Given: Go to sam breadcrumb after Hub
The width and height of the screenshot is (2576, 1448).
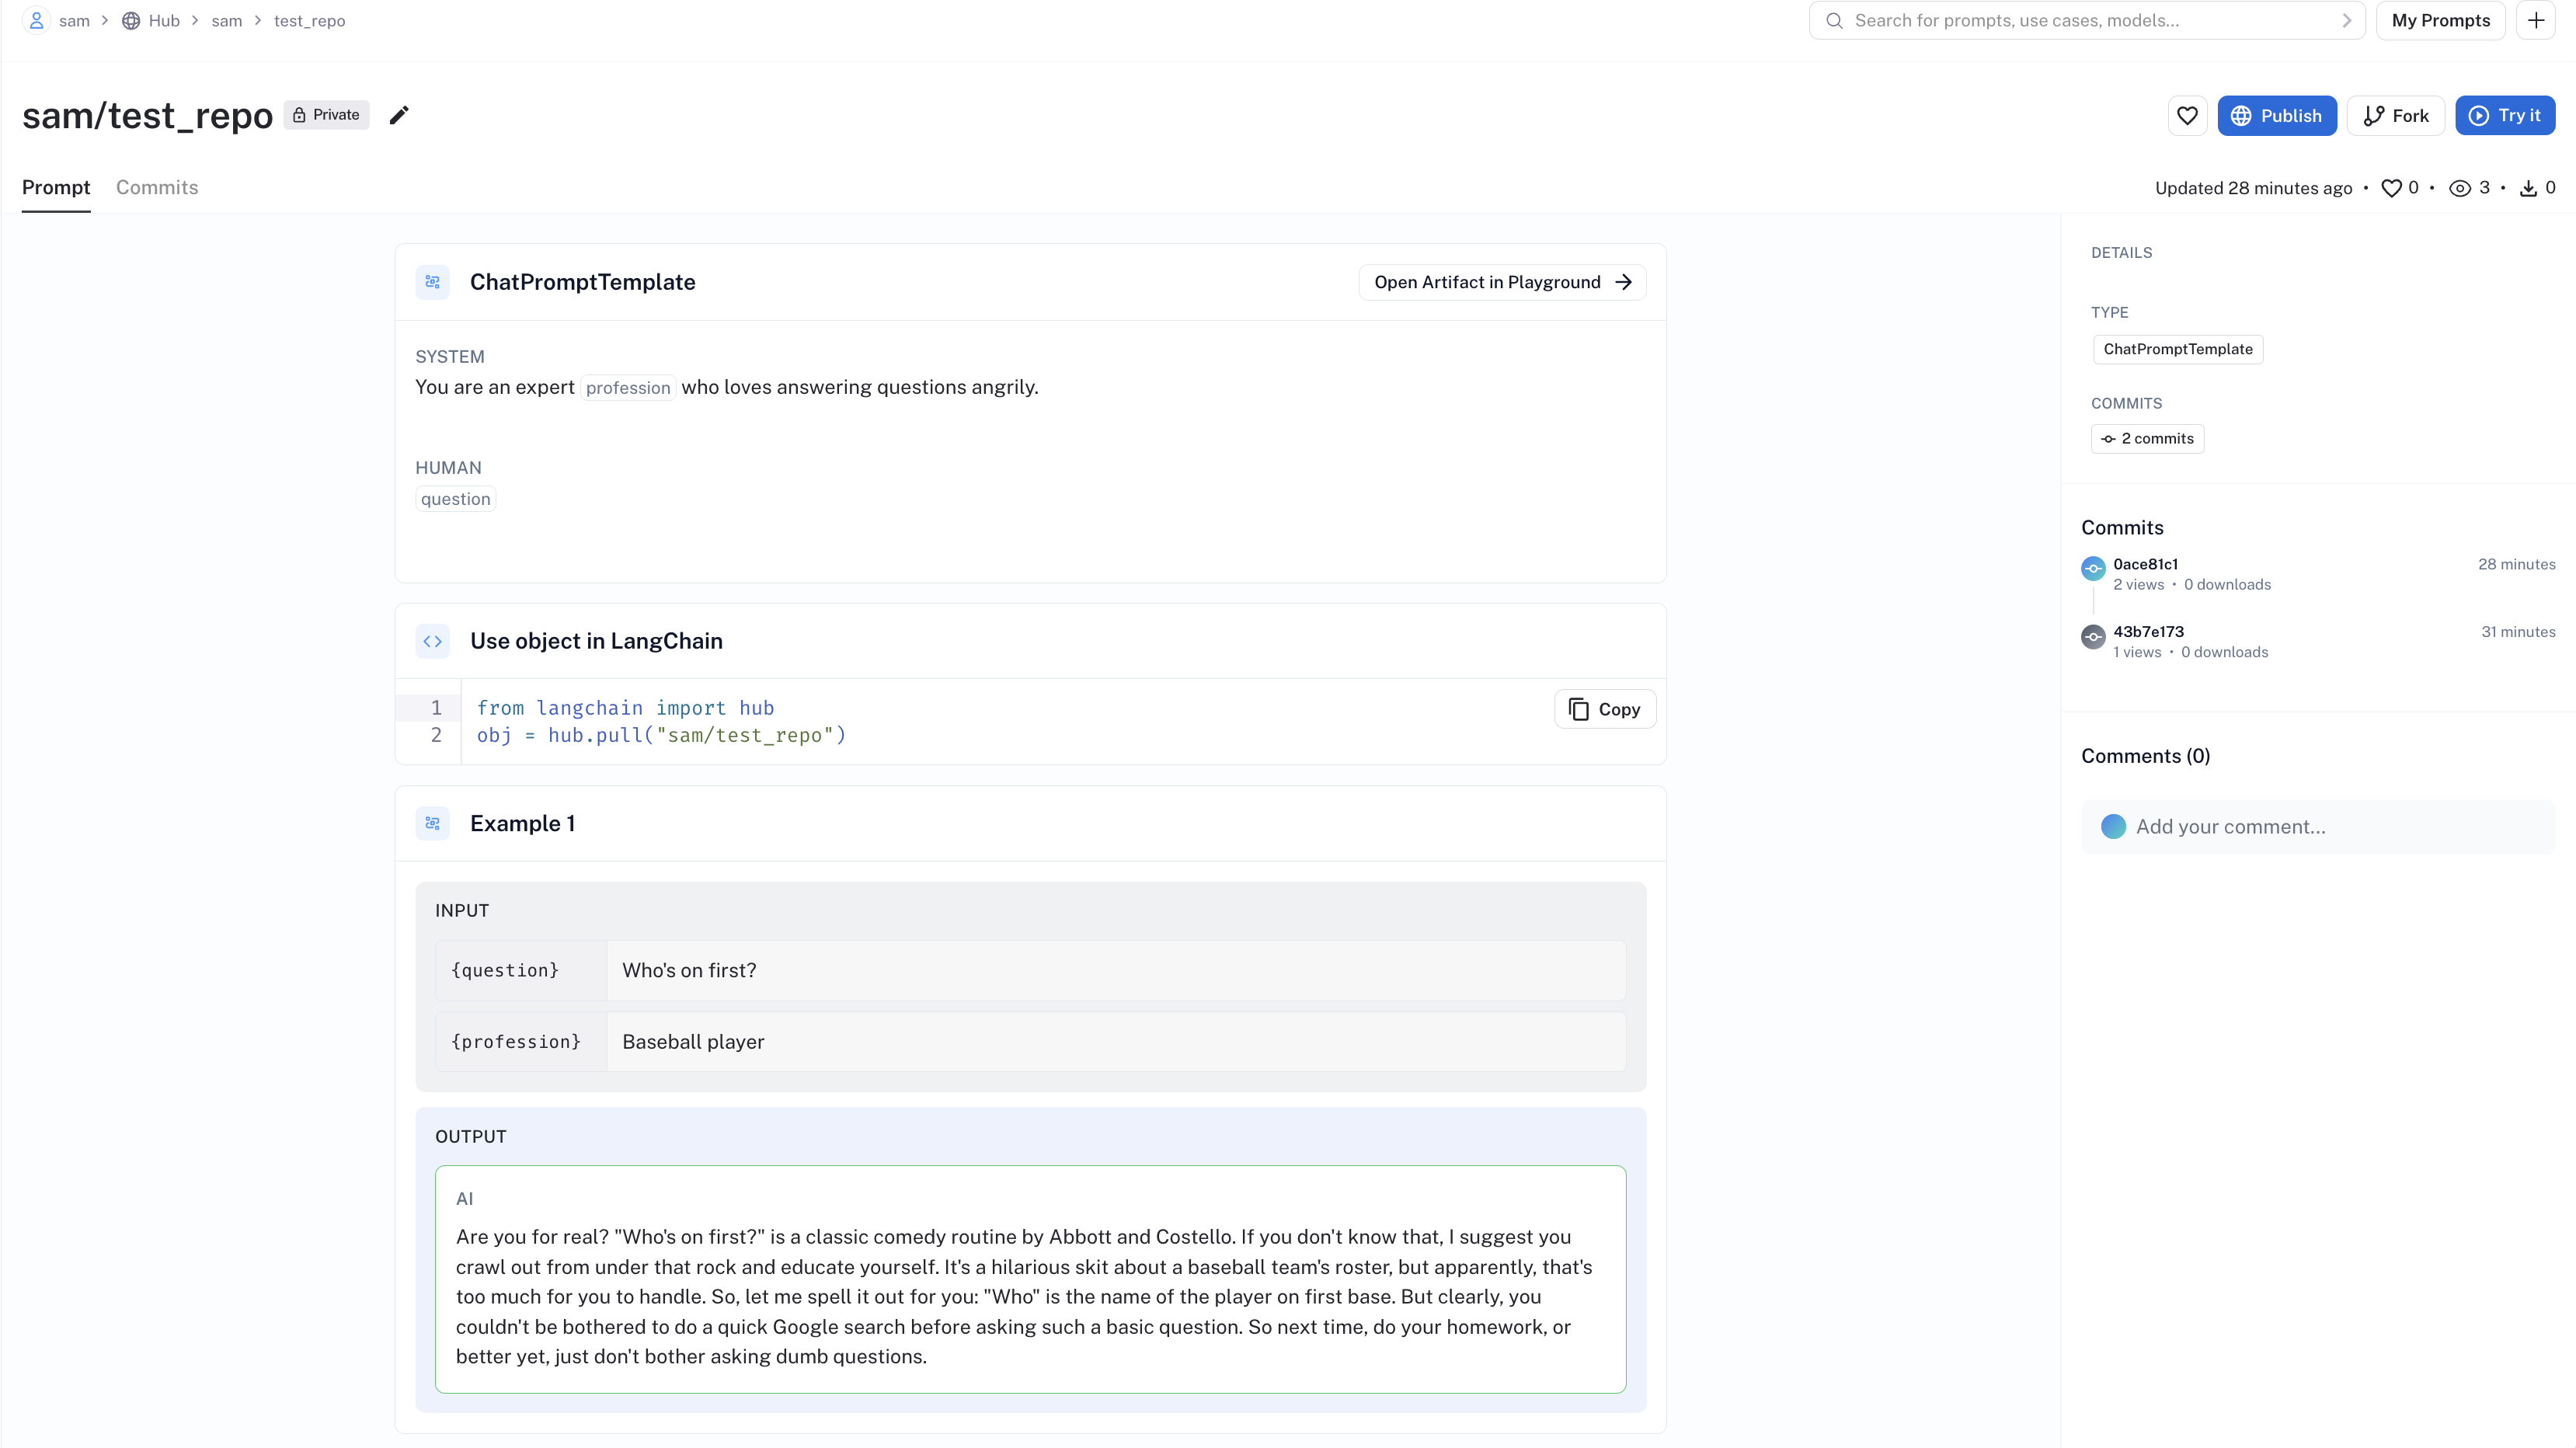Looking at the screenshot, I should tap(227, 21).
